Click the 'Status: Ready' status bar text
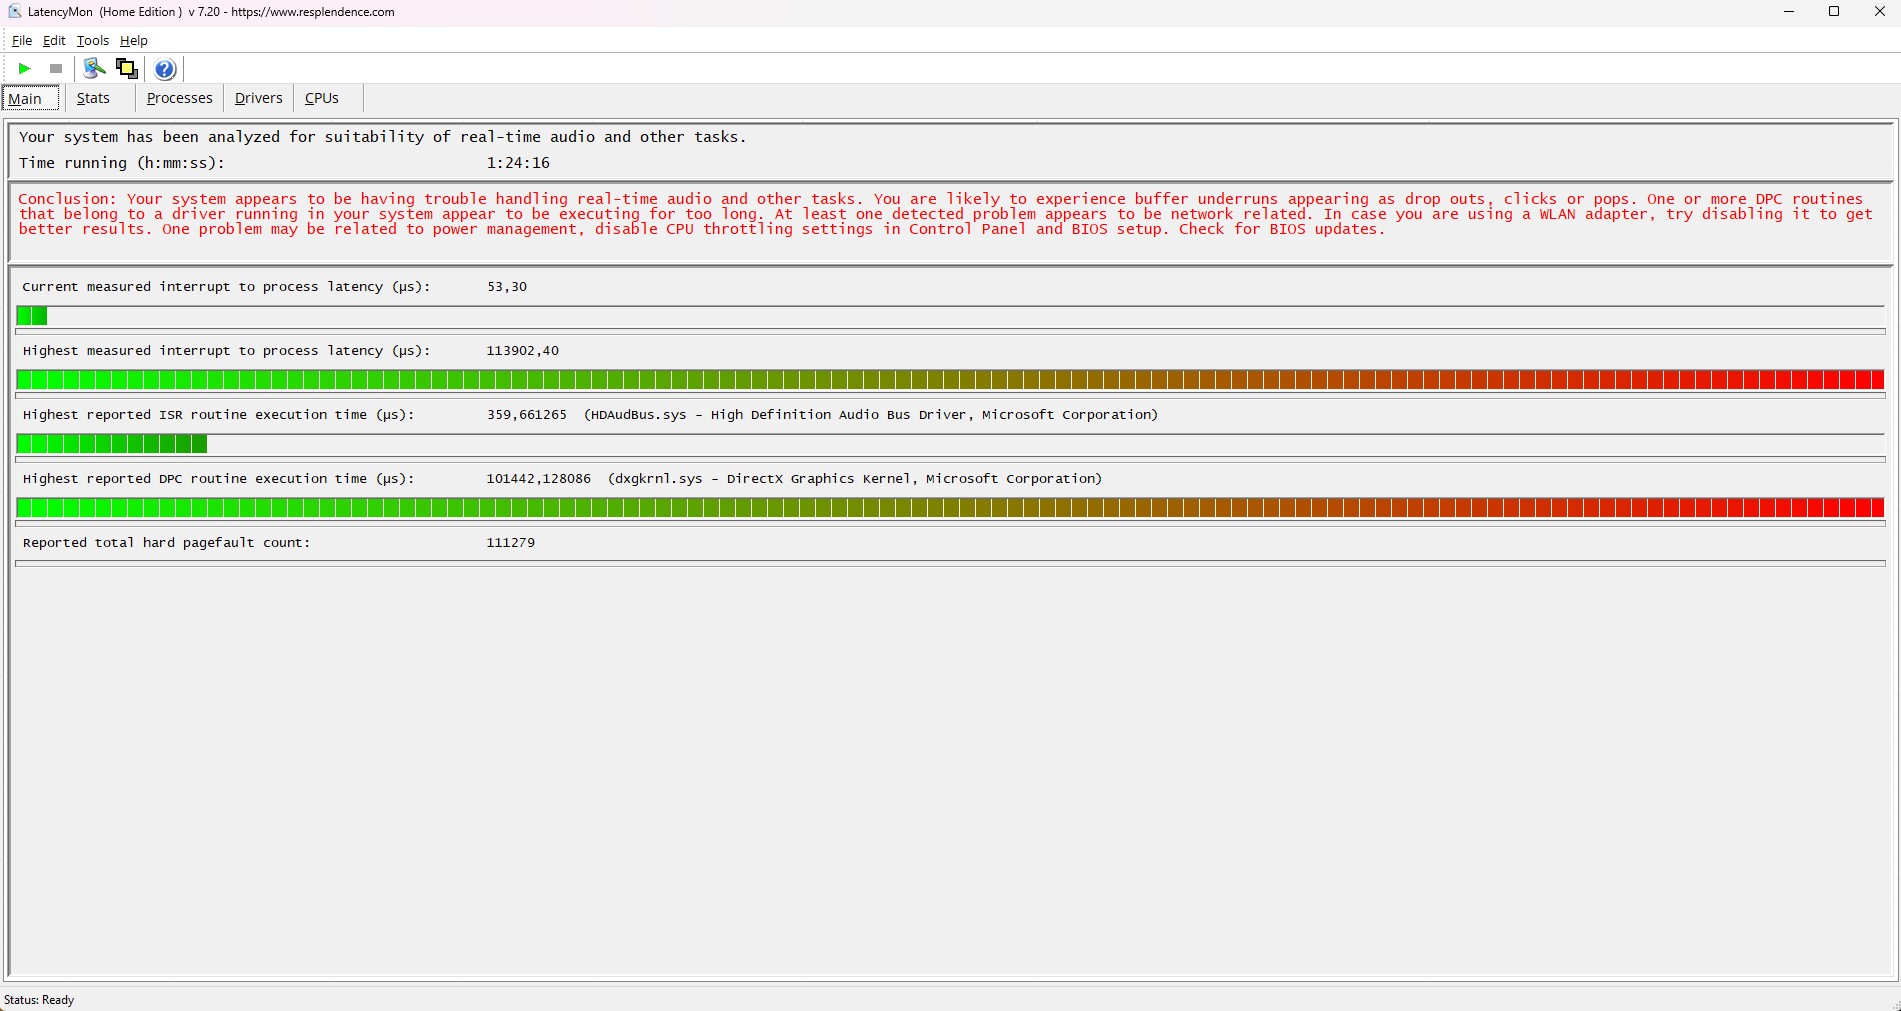 click(x=39, y=1000)
